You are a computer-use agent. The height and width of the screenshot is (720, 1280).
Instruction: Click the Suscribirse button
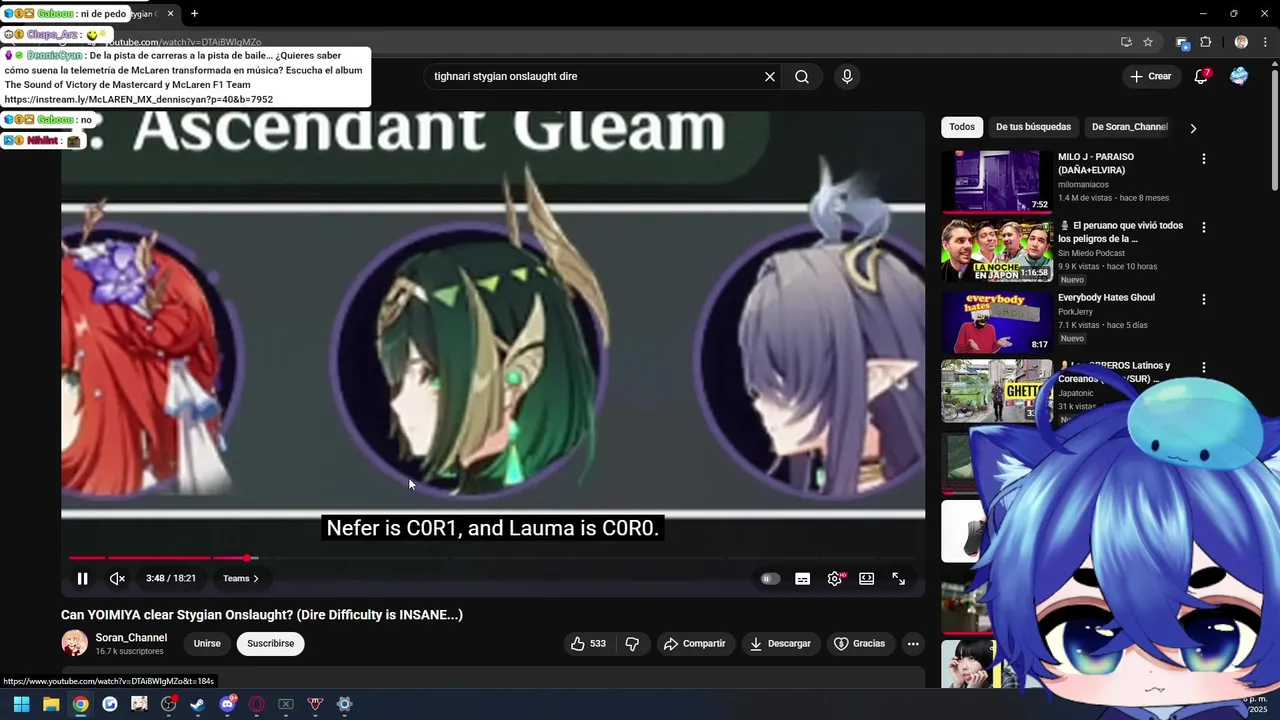point(270,643)
